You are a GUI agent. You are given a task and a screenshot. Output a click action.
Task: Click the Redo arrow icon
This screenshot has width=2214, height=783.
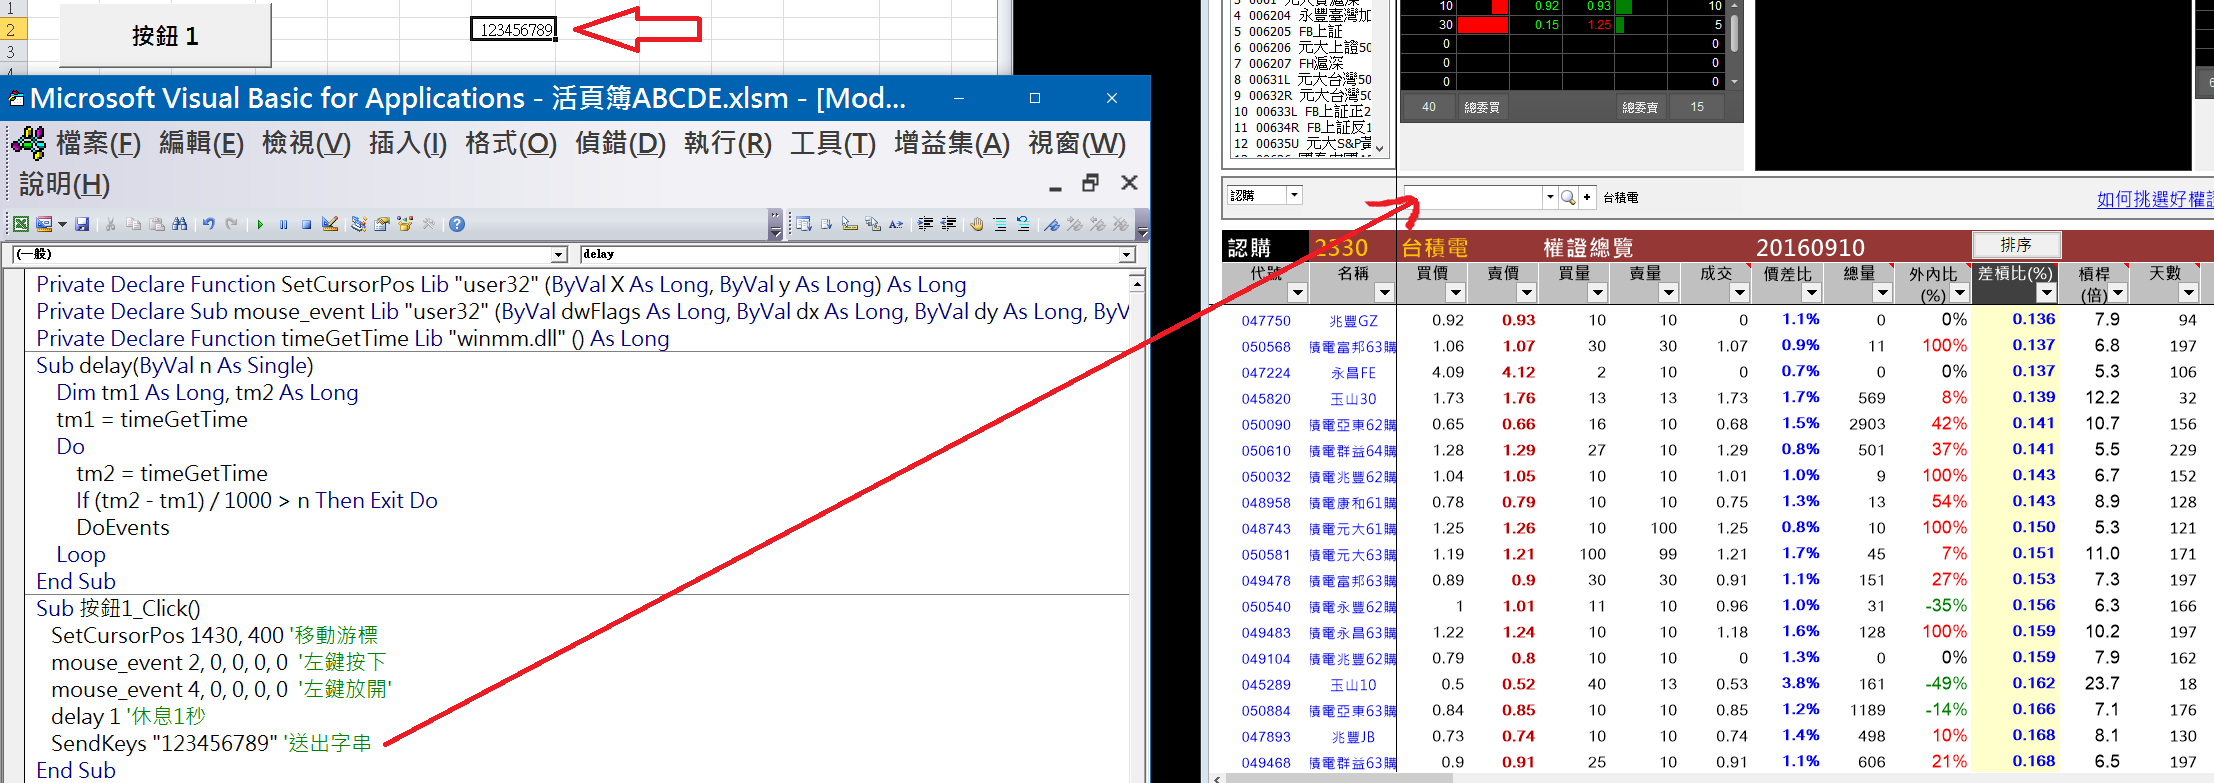(231, 224)
